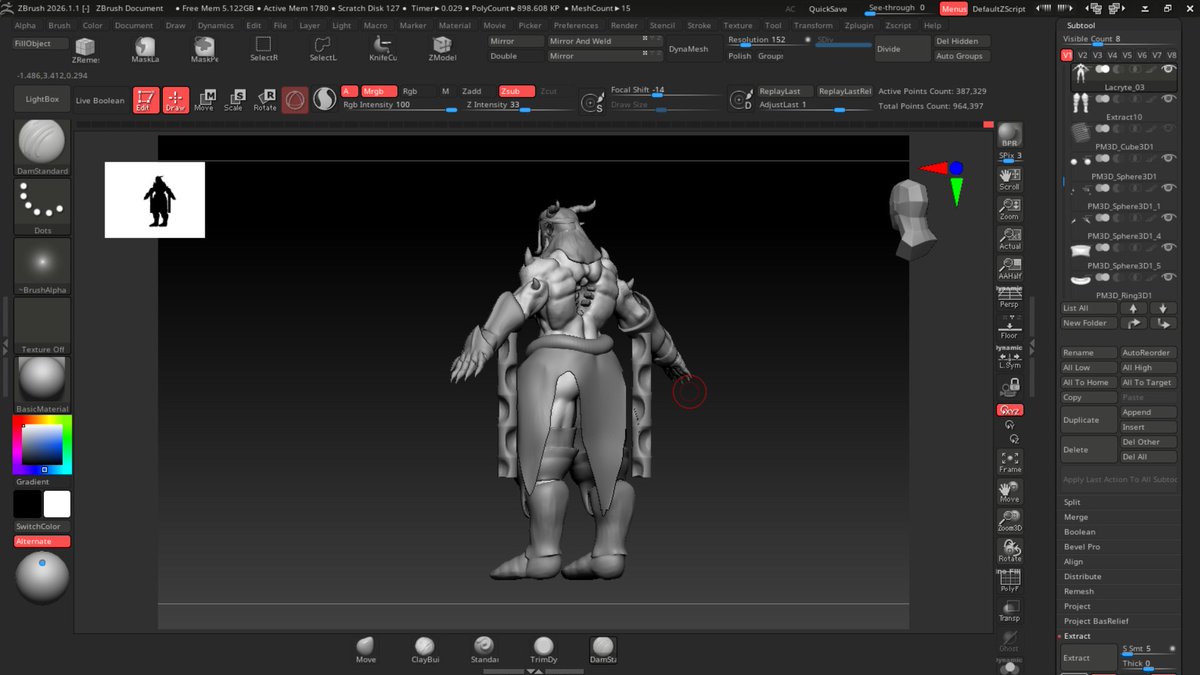The width and height of the screenshot is (1200, 675).
Task: Click the Append button
Action: click(1148, 412)
